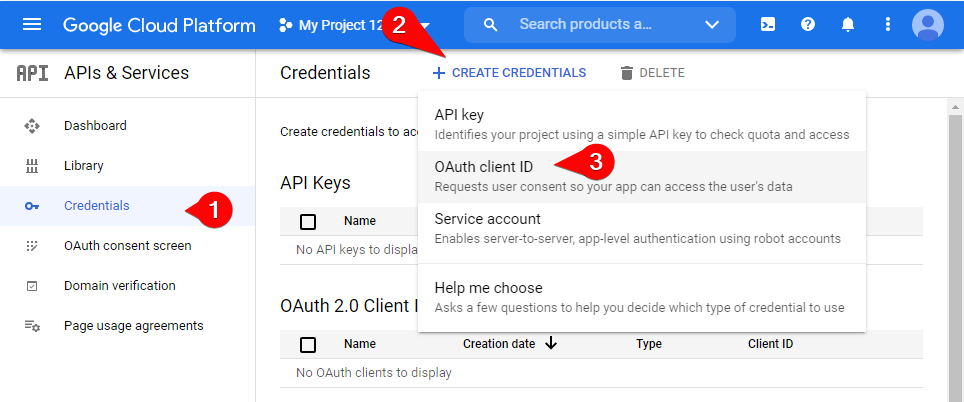Click the Create Credentials button
The height and width of the screenshot is (402, 964).
(x=509, y=73)
